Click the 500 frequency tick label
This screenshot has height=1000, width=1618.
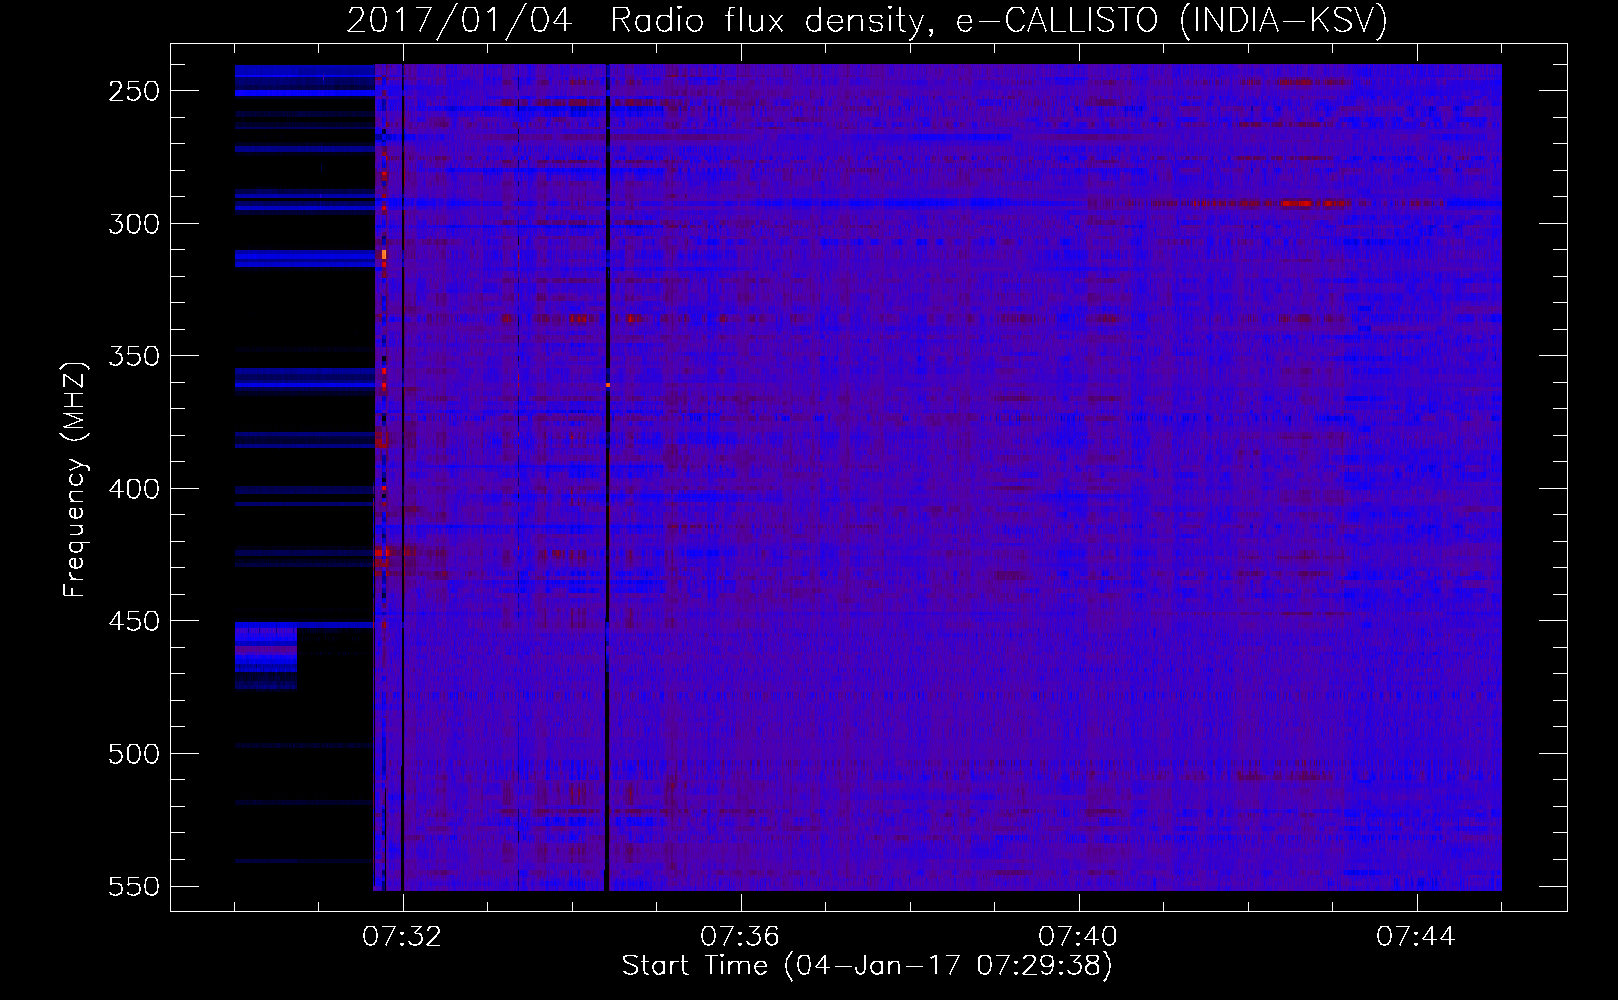[134, 754]
